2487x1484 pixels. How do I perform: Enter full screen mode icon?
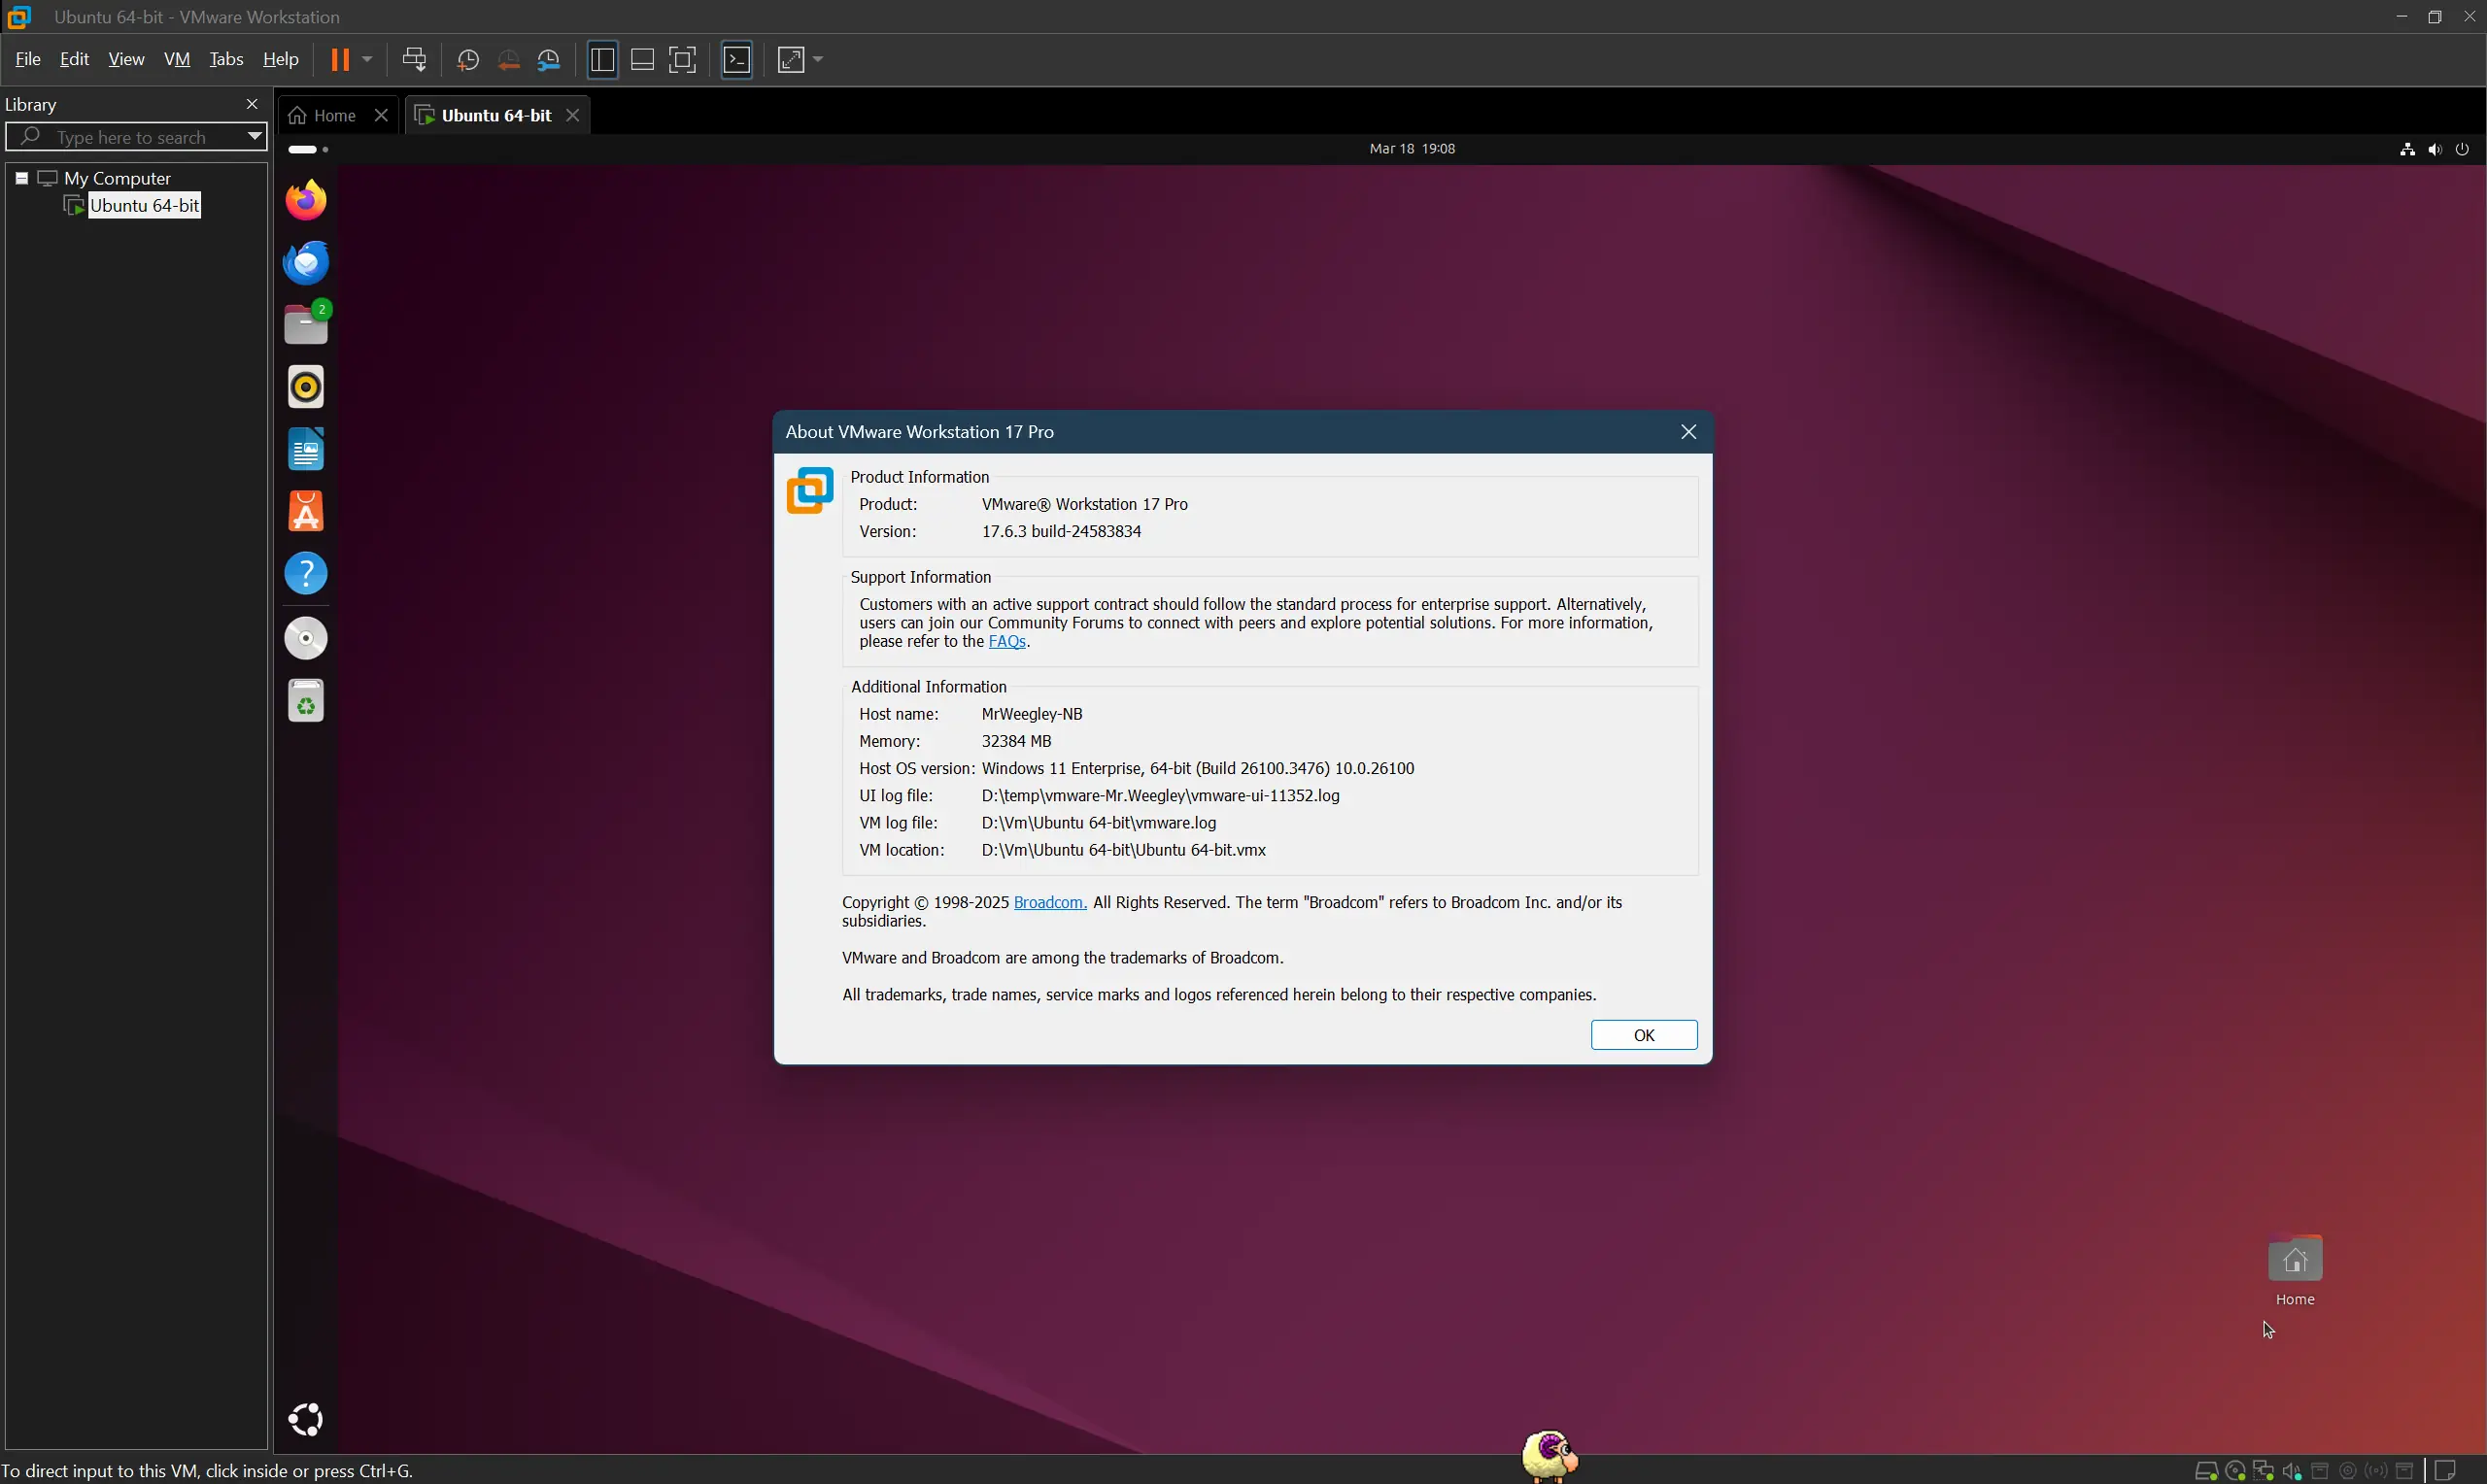[x=682, y=60]
